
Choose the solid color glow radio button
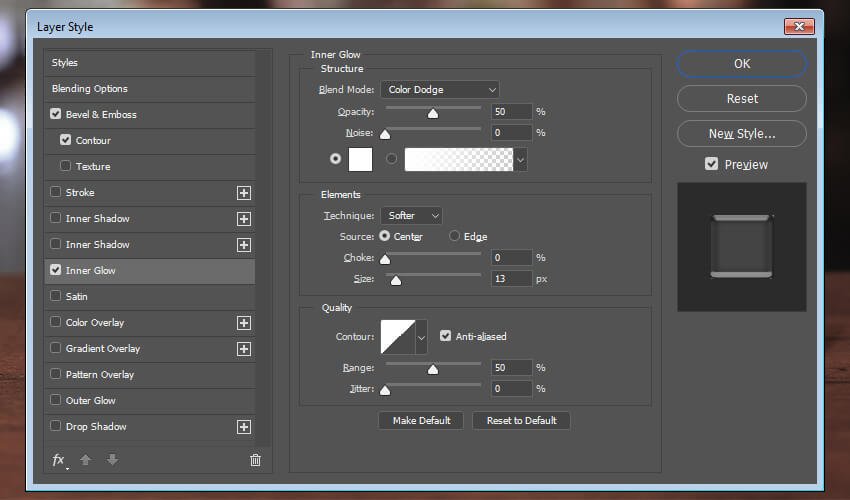tap(336, 159)
